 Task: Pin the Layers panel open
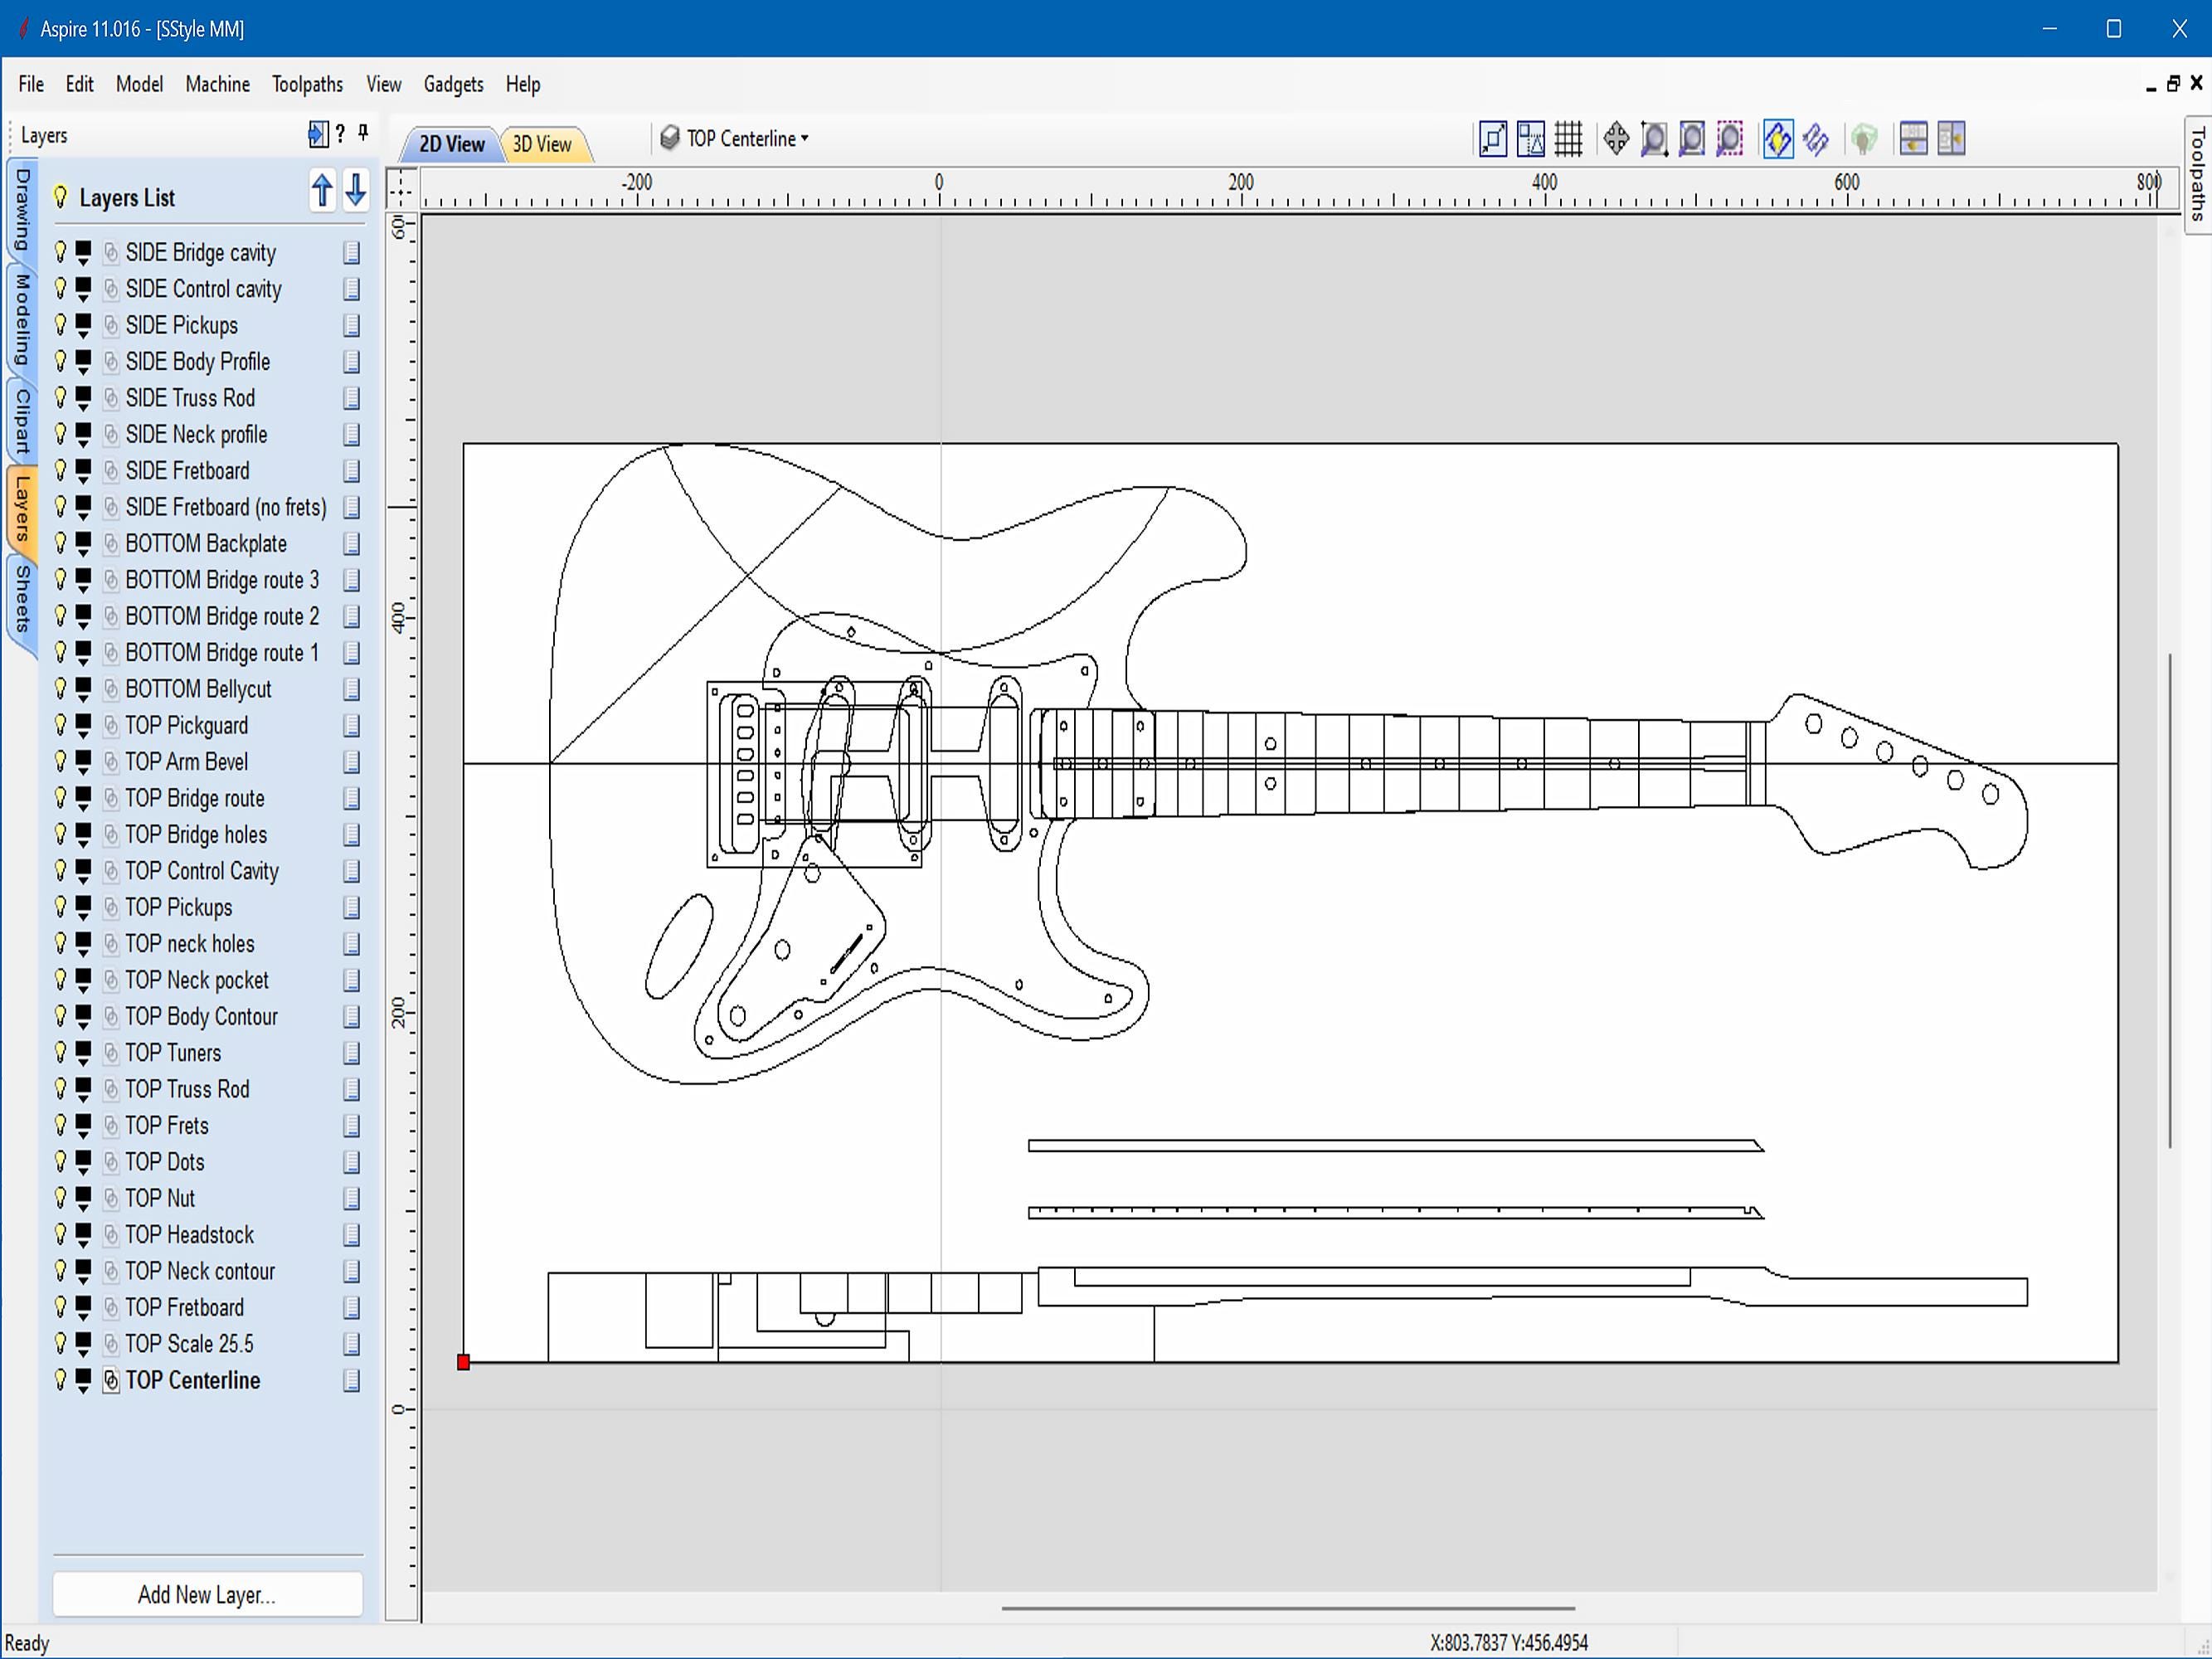click(365, 133)
